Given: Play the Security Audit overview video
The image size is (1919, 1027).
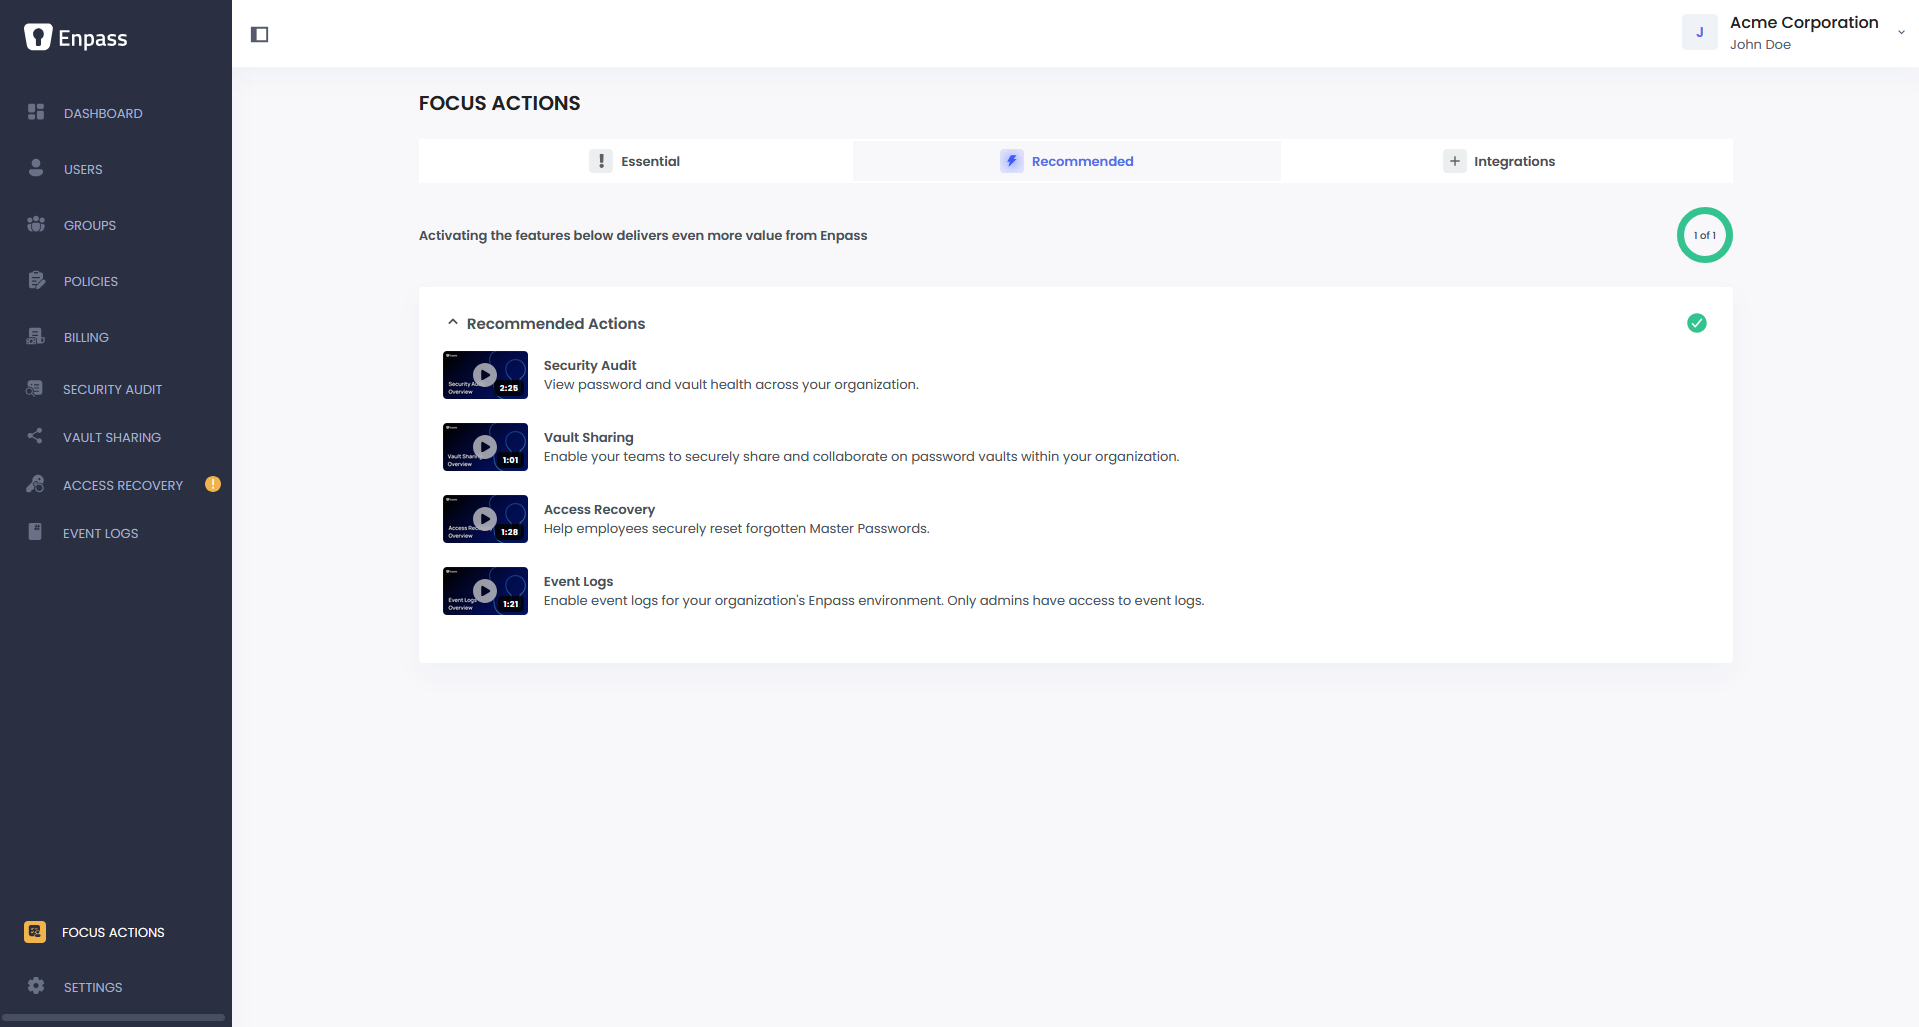Looking at the screenshot, I should [485, 375].
